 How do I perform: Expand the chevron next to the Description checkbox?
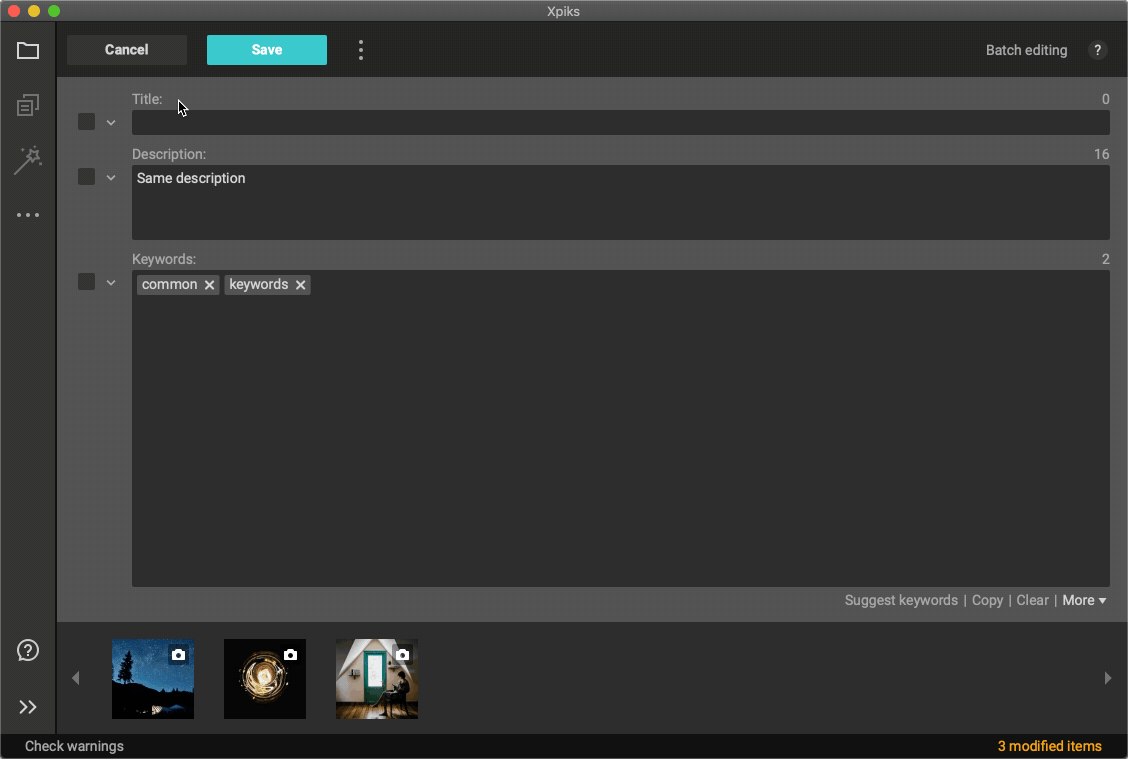(x=111, y=176)
